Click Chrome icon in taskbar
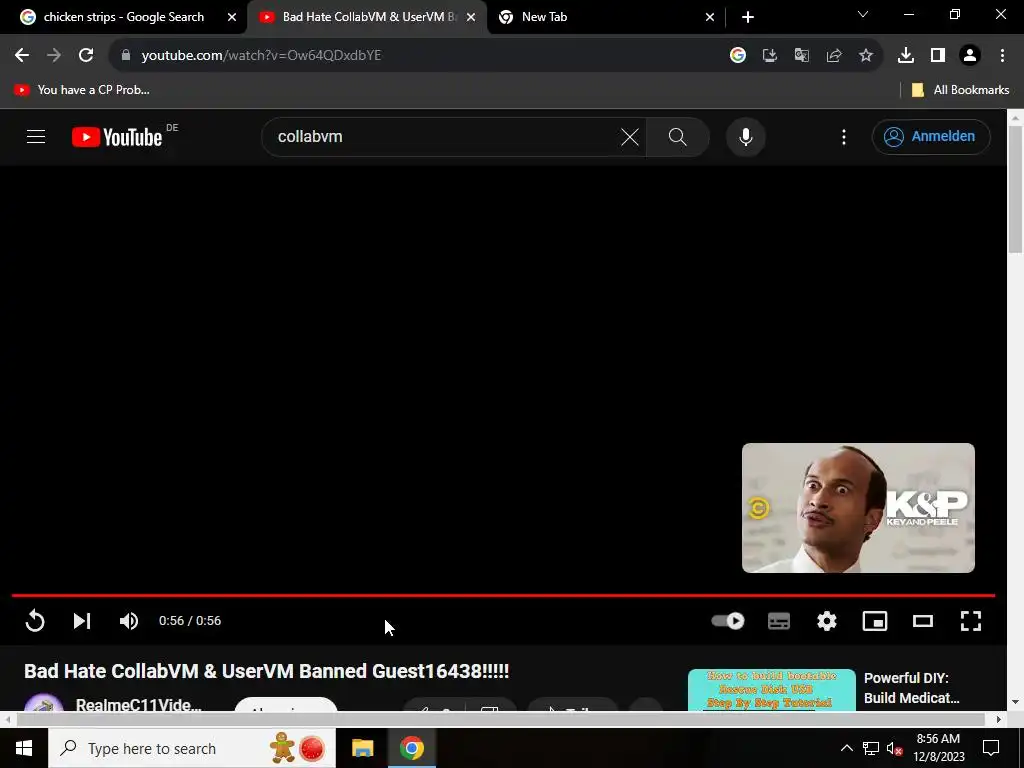Viewport: 1024px width, 768px height. [411, 748]
